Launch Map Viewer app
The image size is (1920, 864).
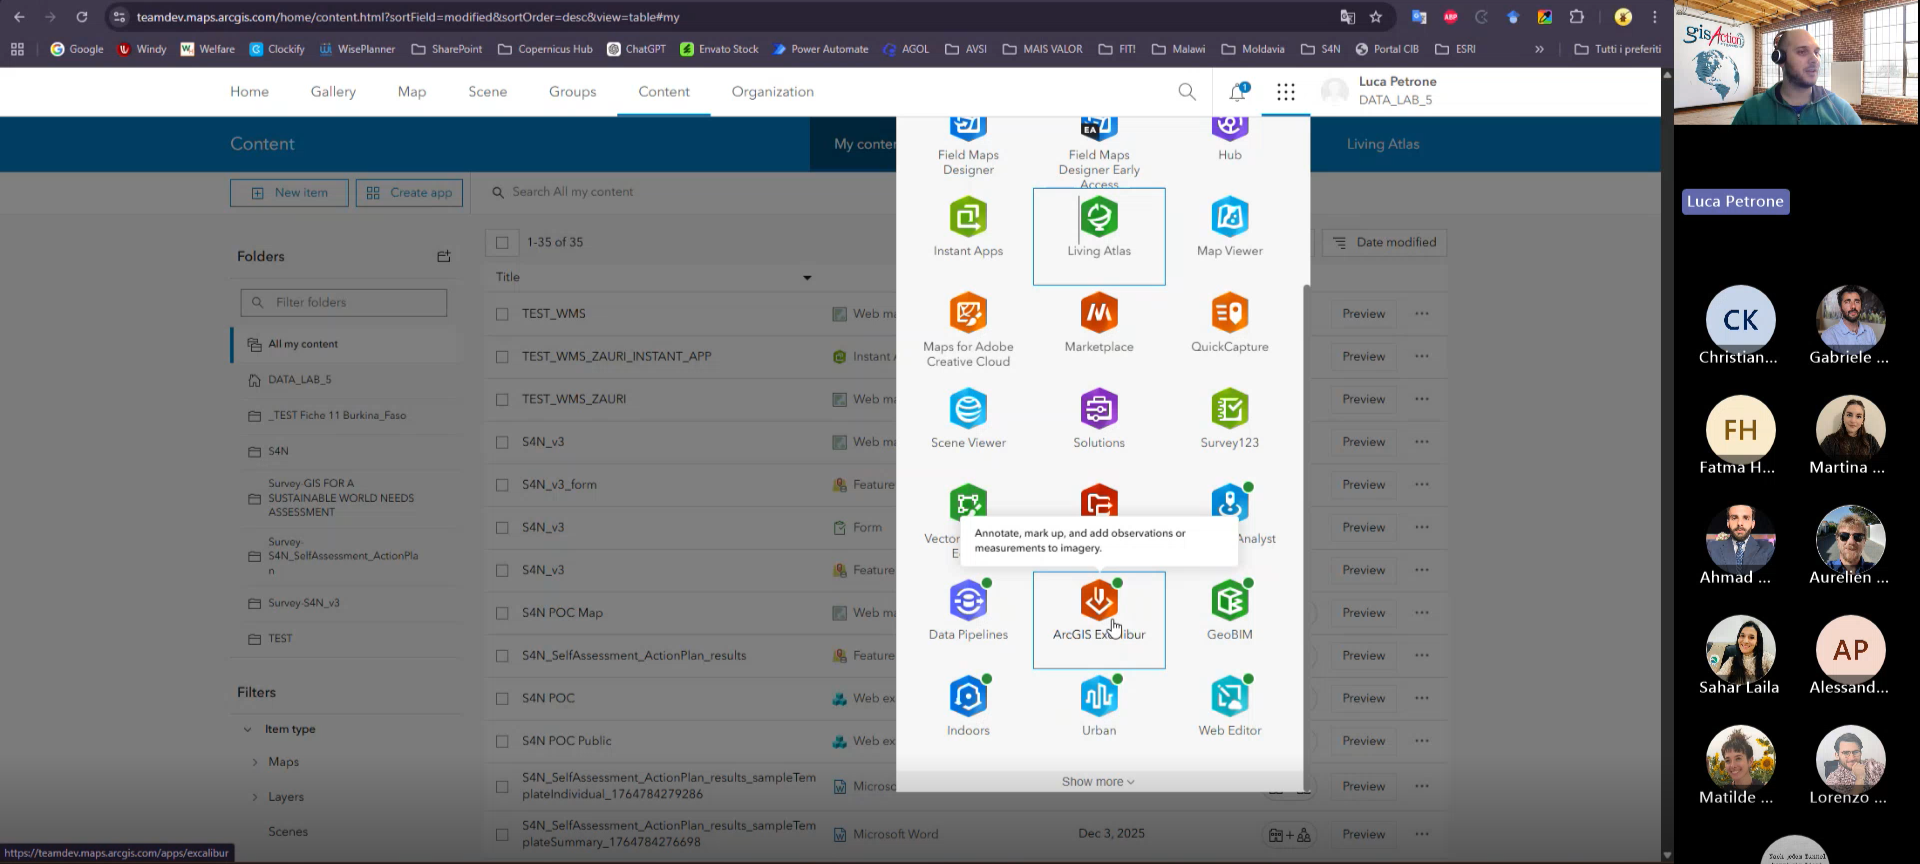pyautogui.click(x=1230, y=227)
